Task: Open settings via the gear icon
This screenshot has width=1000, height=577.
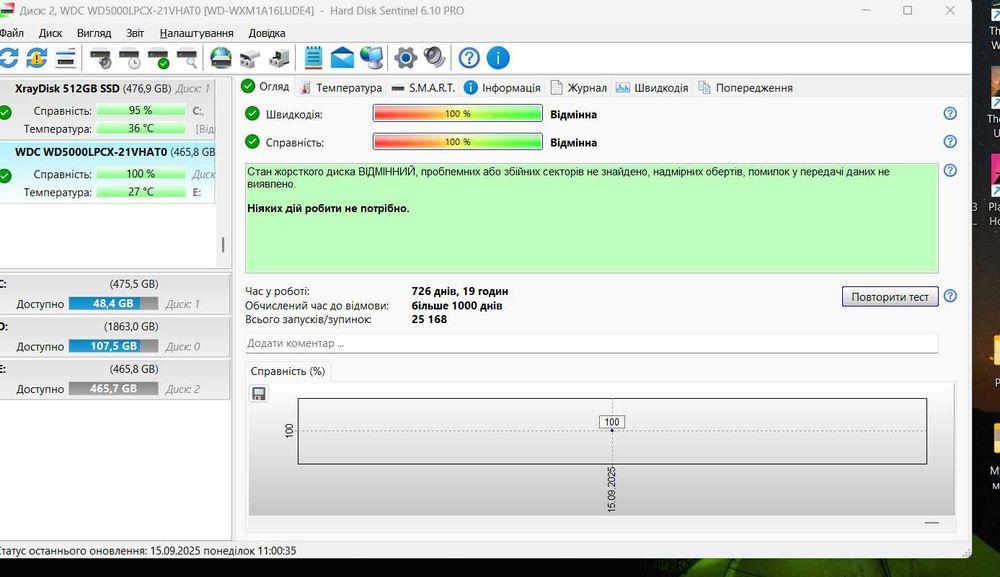Action: tap(405, 58)
